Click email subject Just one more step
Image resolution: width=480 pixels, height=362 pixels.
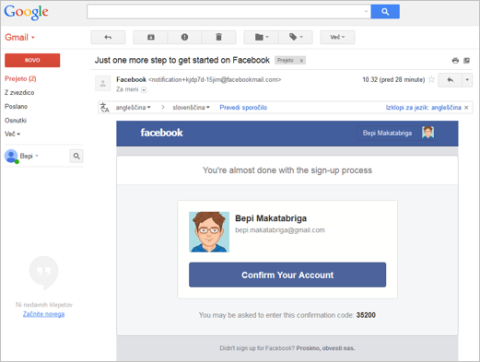(182, 60)
